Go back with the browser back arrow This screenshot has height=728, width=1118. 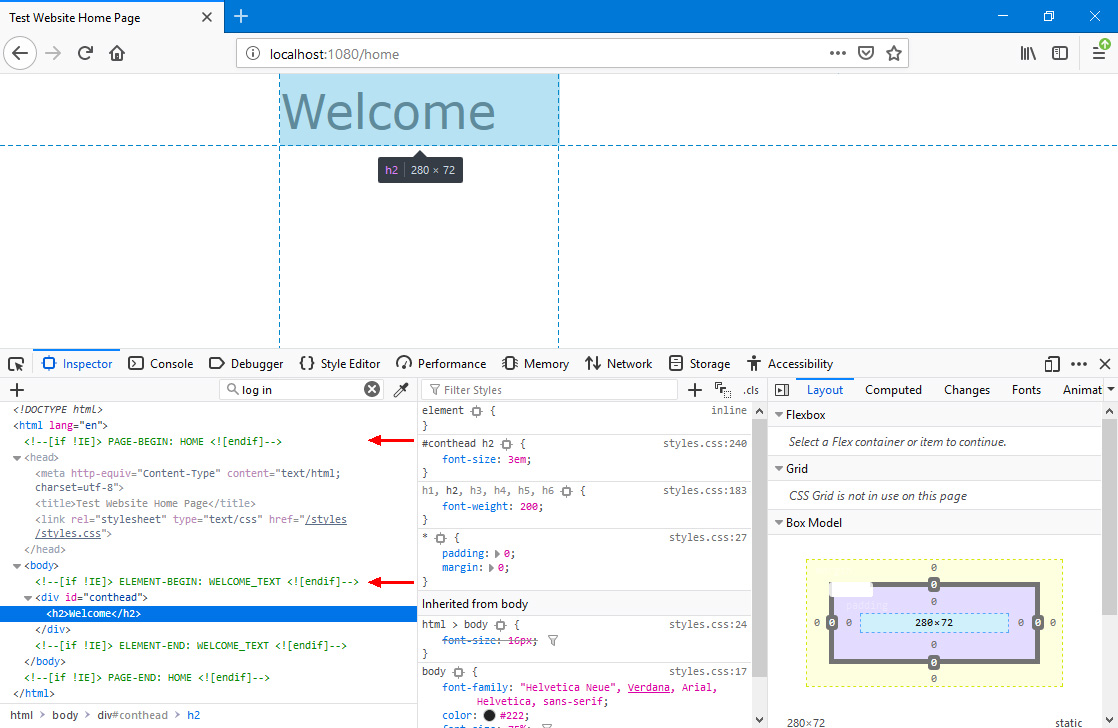click(20, 53)
